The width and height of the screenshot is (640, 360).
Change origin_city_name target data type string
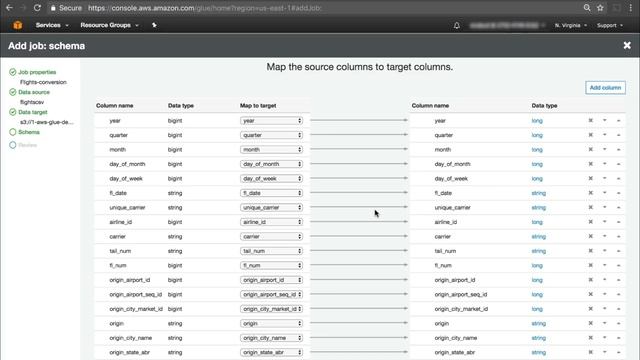(x=538, y=338)
